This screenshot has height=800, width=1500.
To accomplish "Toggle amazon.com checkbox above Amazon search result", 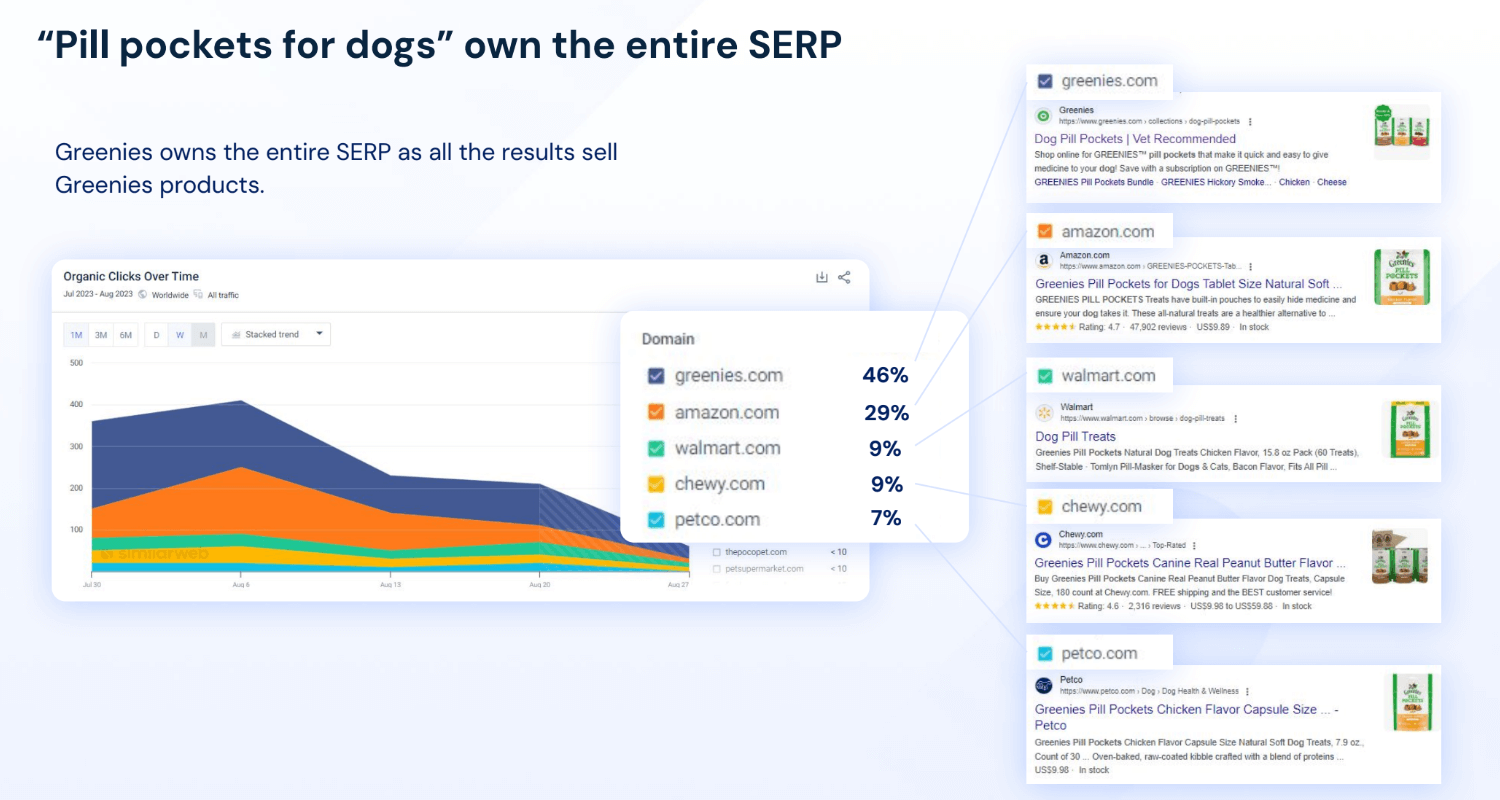I will [1045, 231].
